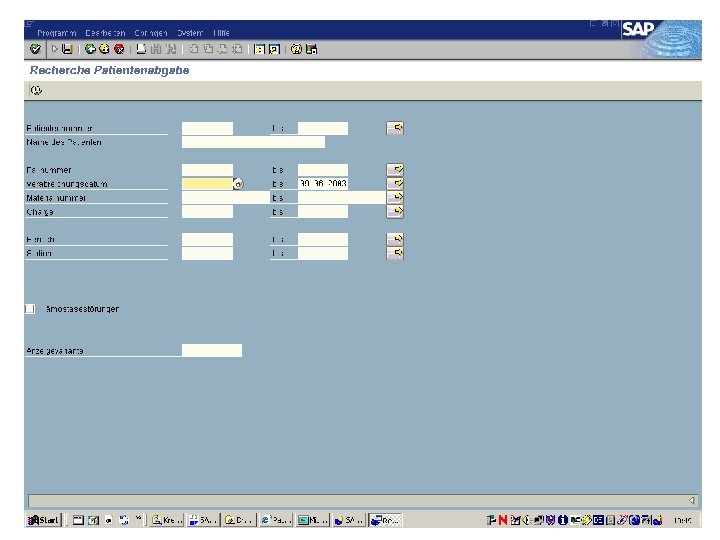Open multiple selection for Fallnummer
Viewport: 720px width, 540px height.
[x=395, y=169]
